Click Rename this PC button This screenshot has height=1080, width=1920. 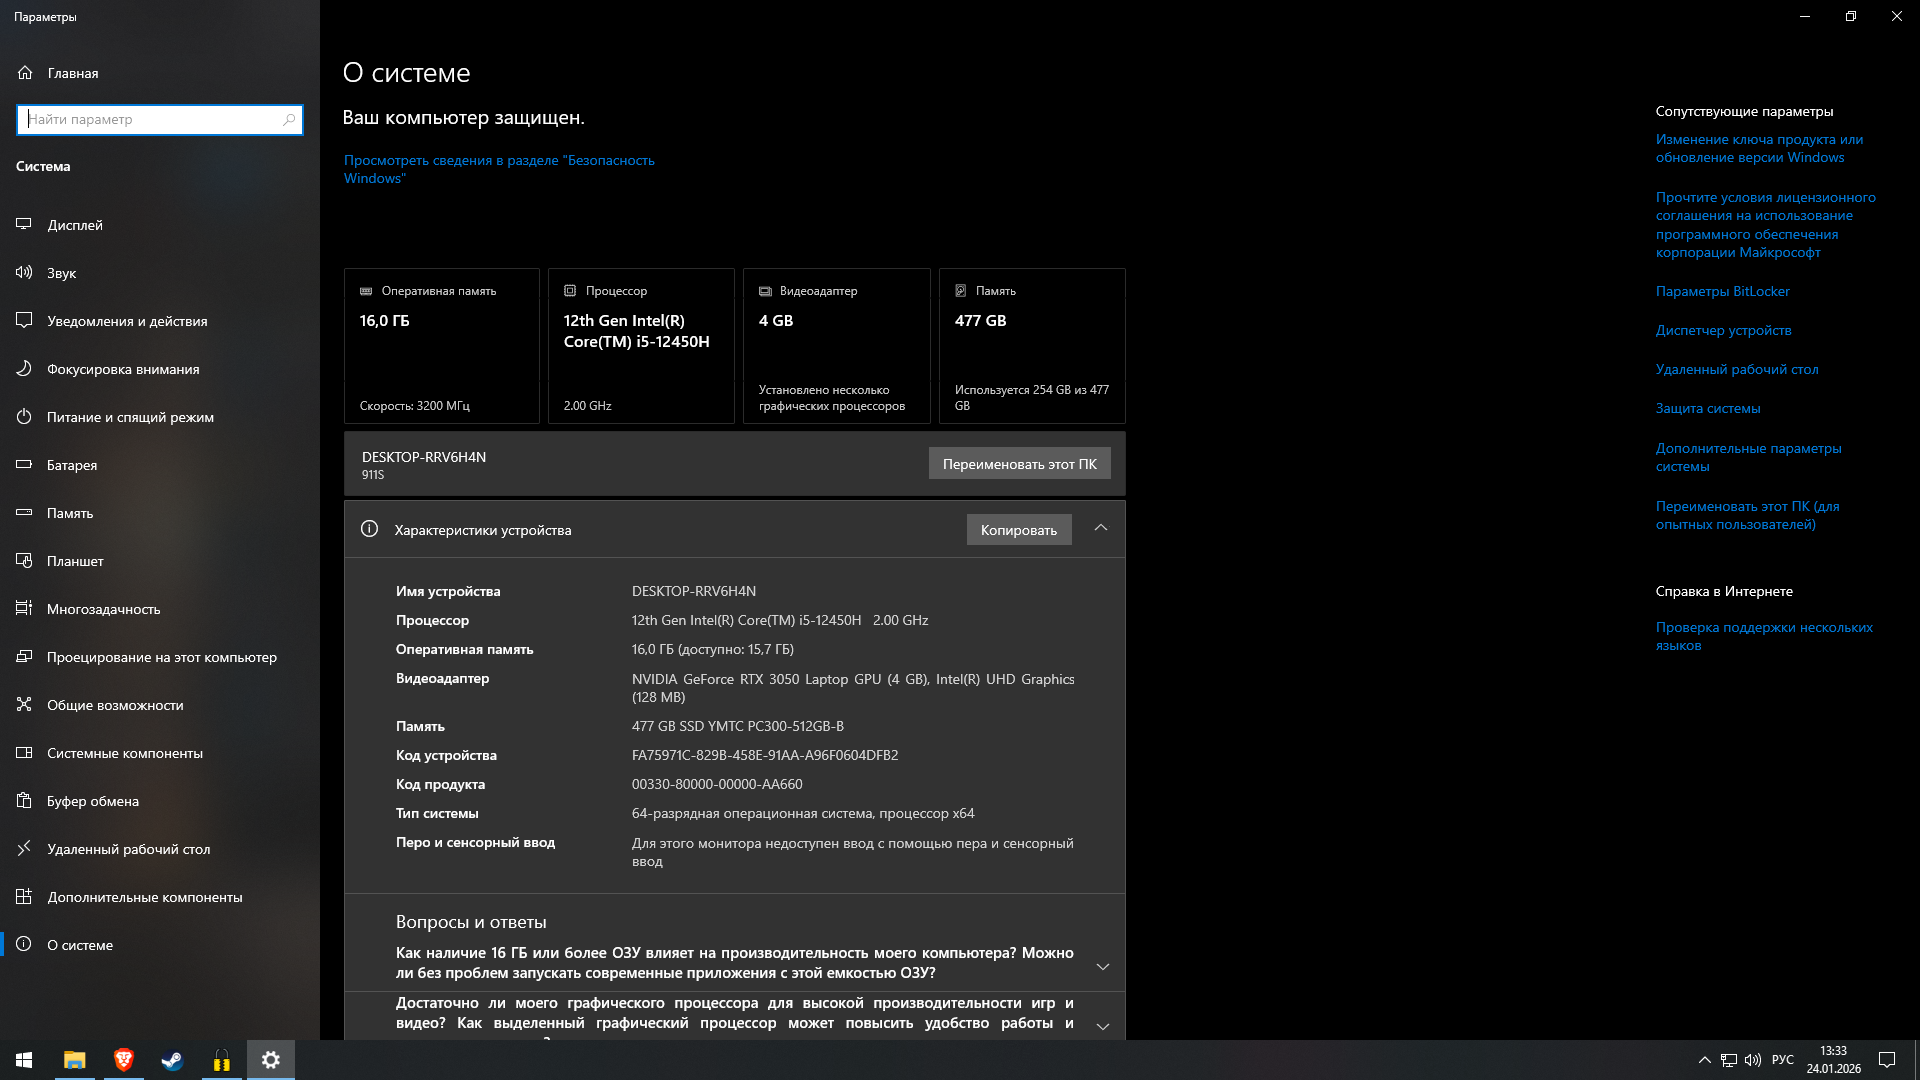(1019, 463)
